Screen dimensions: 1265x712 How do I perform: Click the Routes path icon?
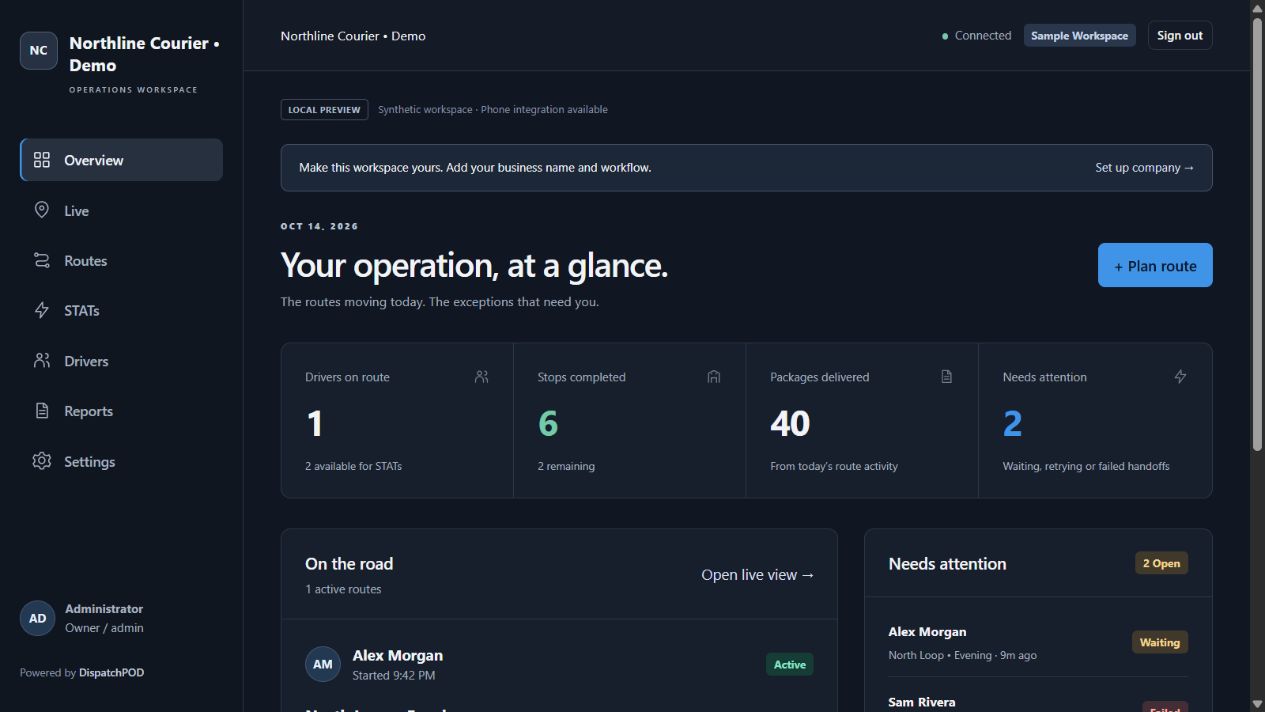[42, 260]
